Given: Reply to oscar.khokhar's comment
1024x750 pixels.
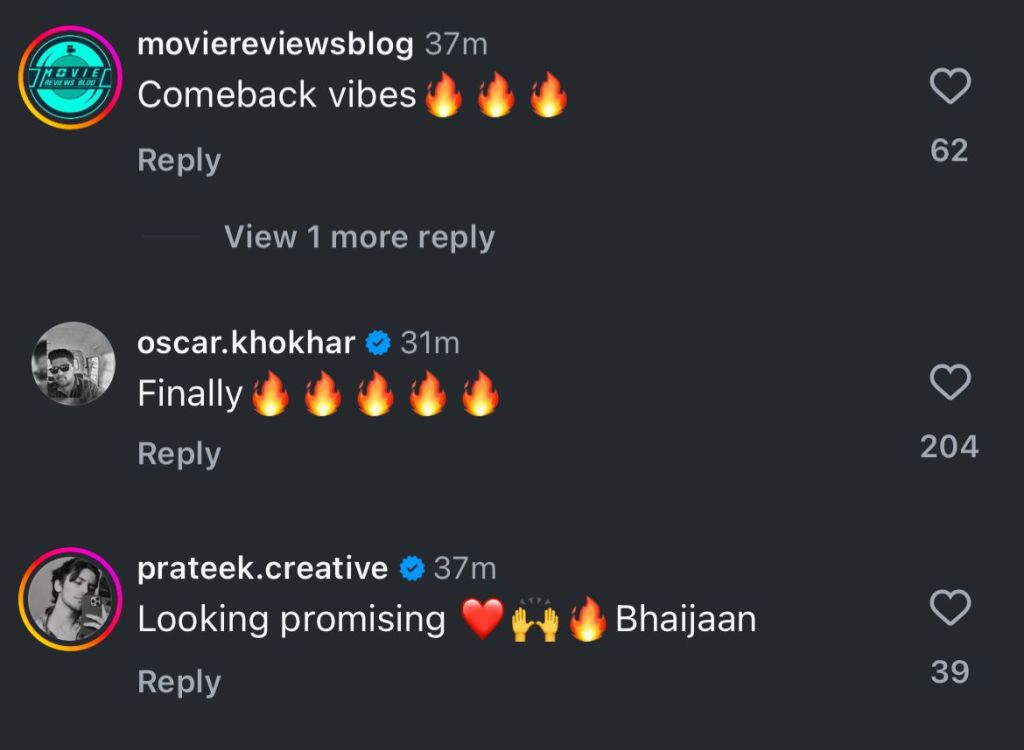Looking at the screenshot, I should click(x=179, y=454).
